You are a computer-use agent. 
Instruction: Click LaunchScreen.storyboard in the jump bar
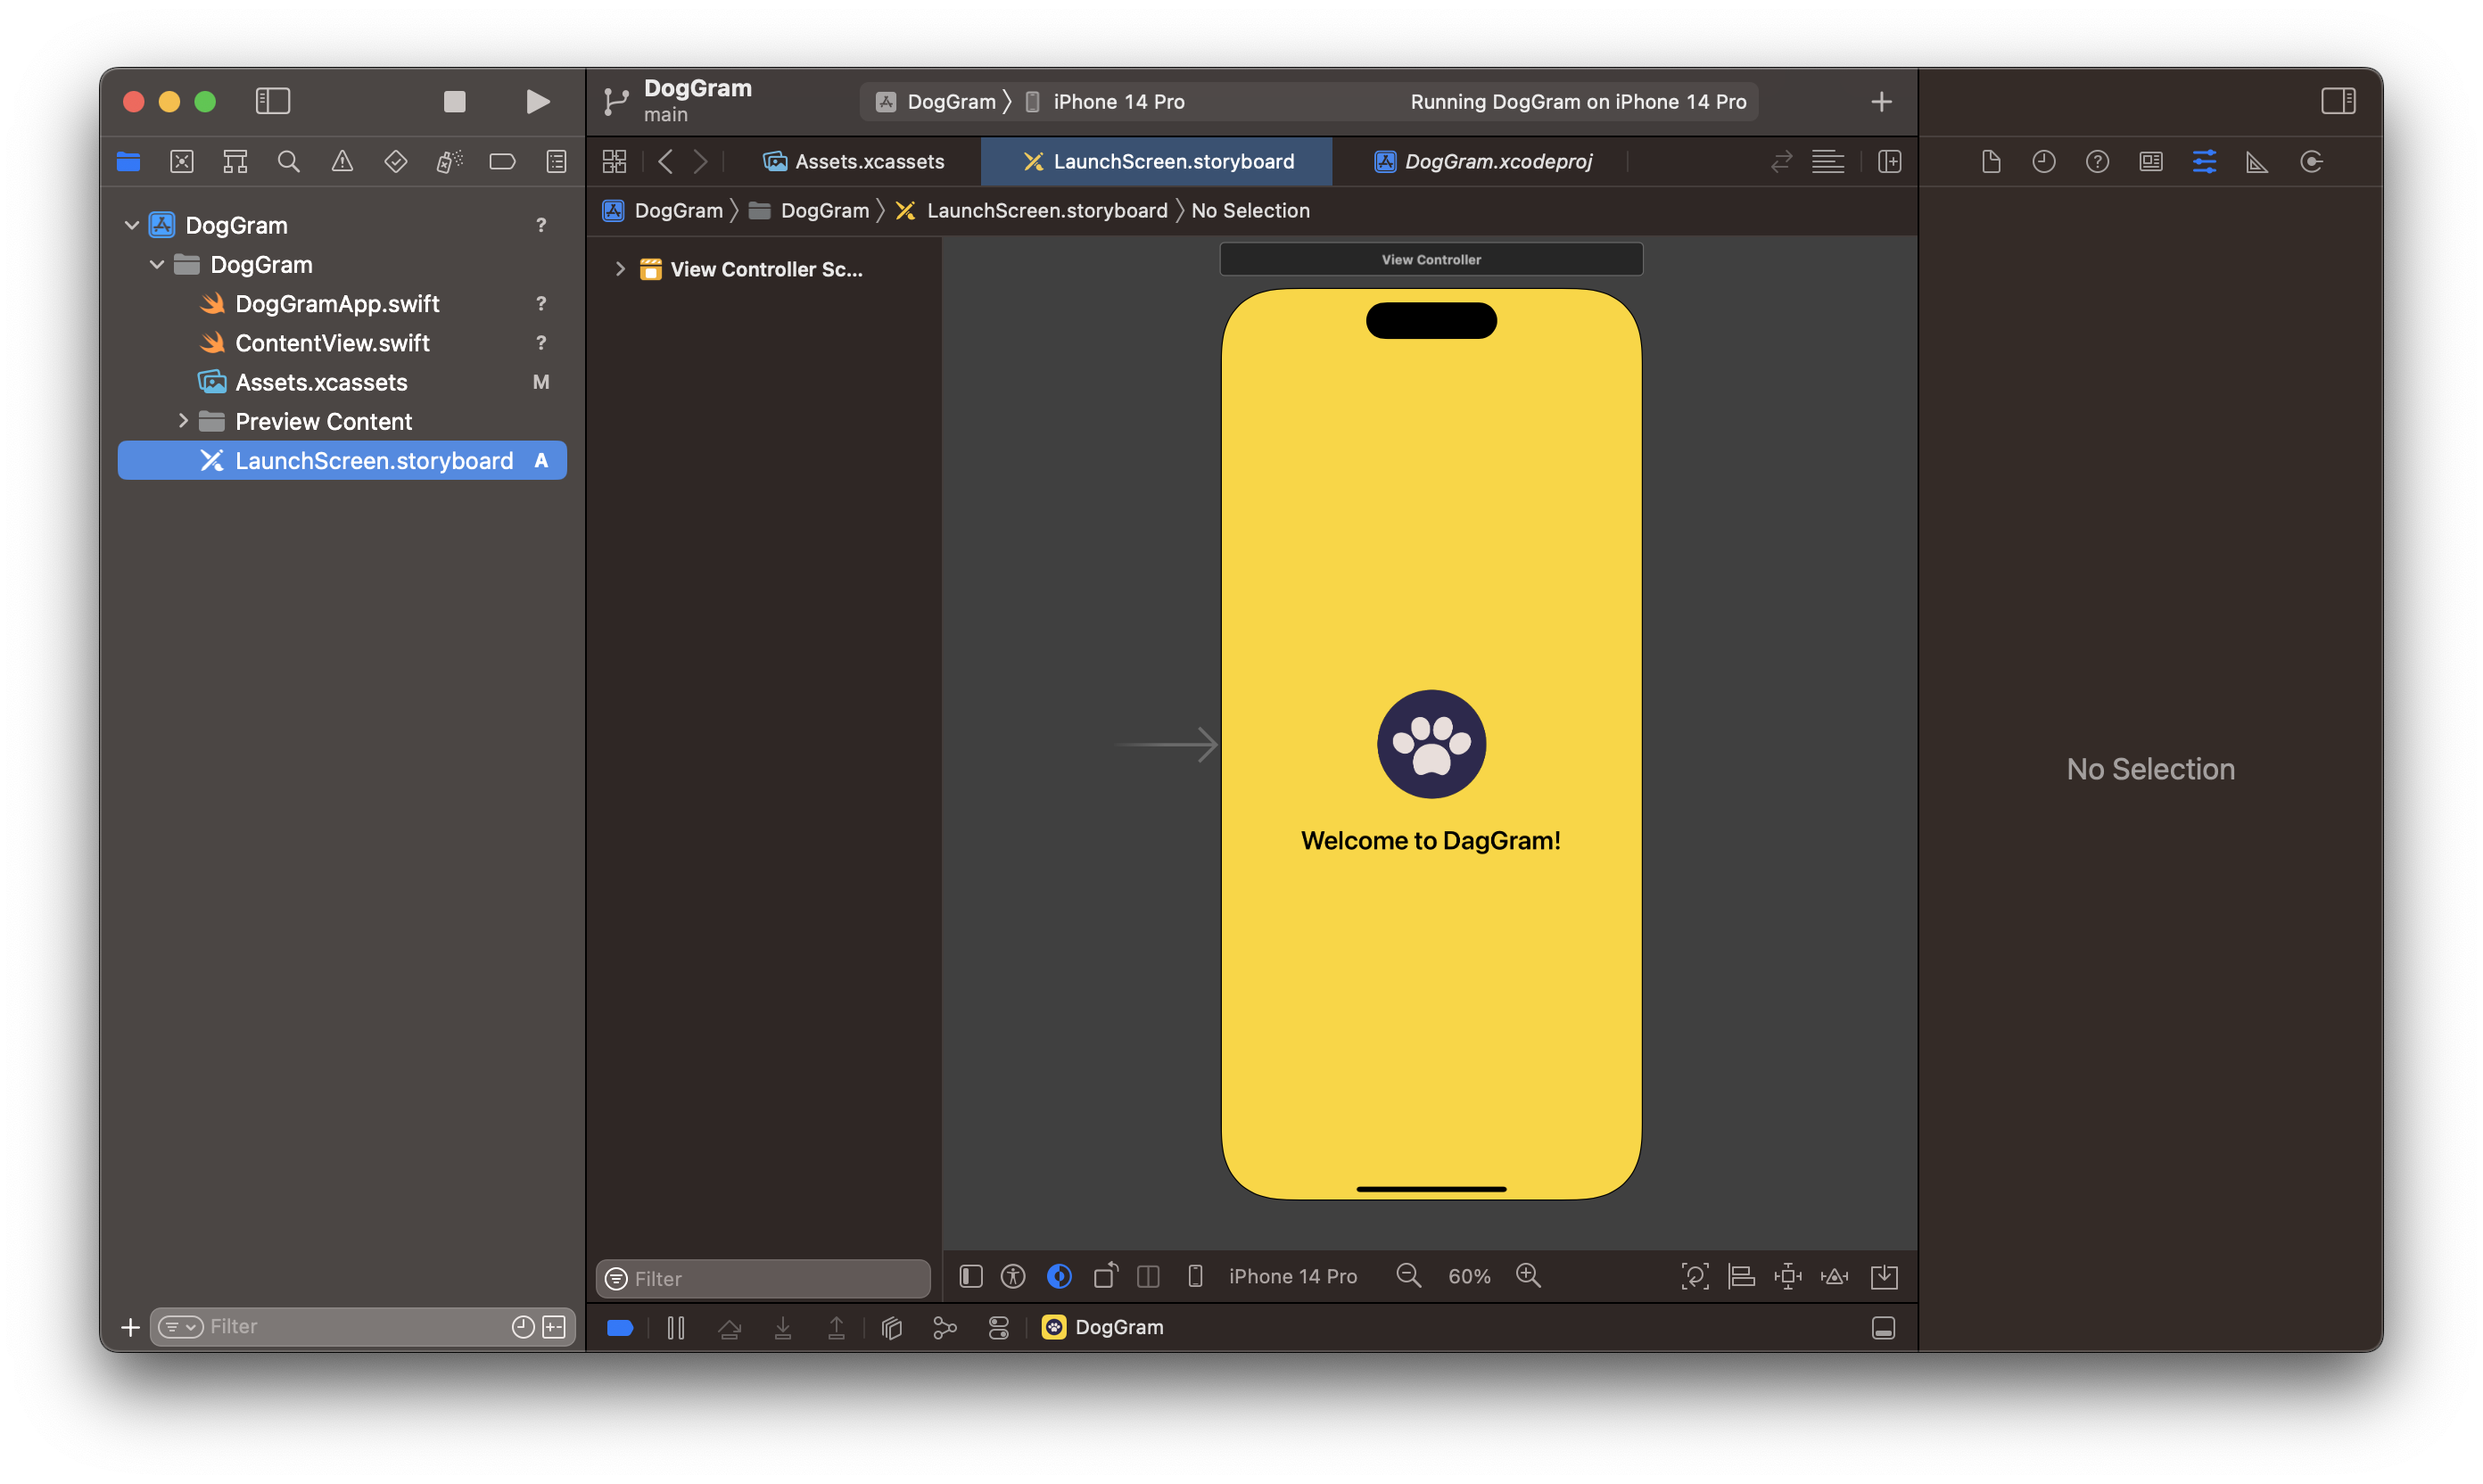tap(1032, 210)
